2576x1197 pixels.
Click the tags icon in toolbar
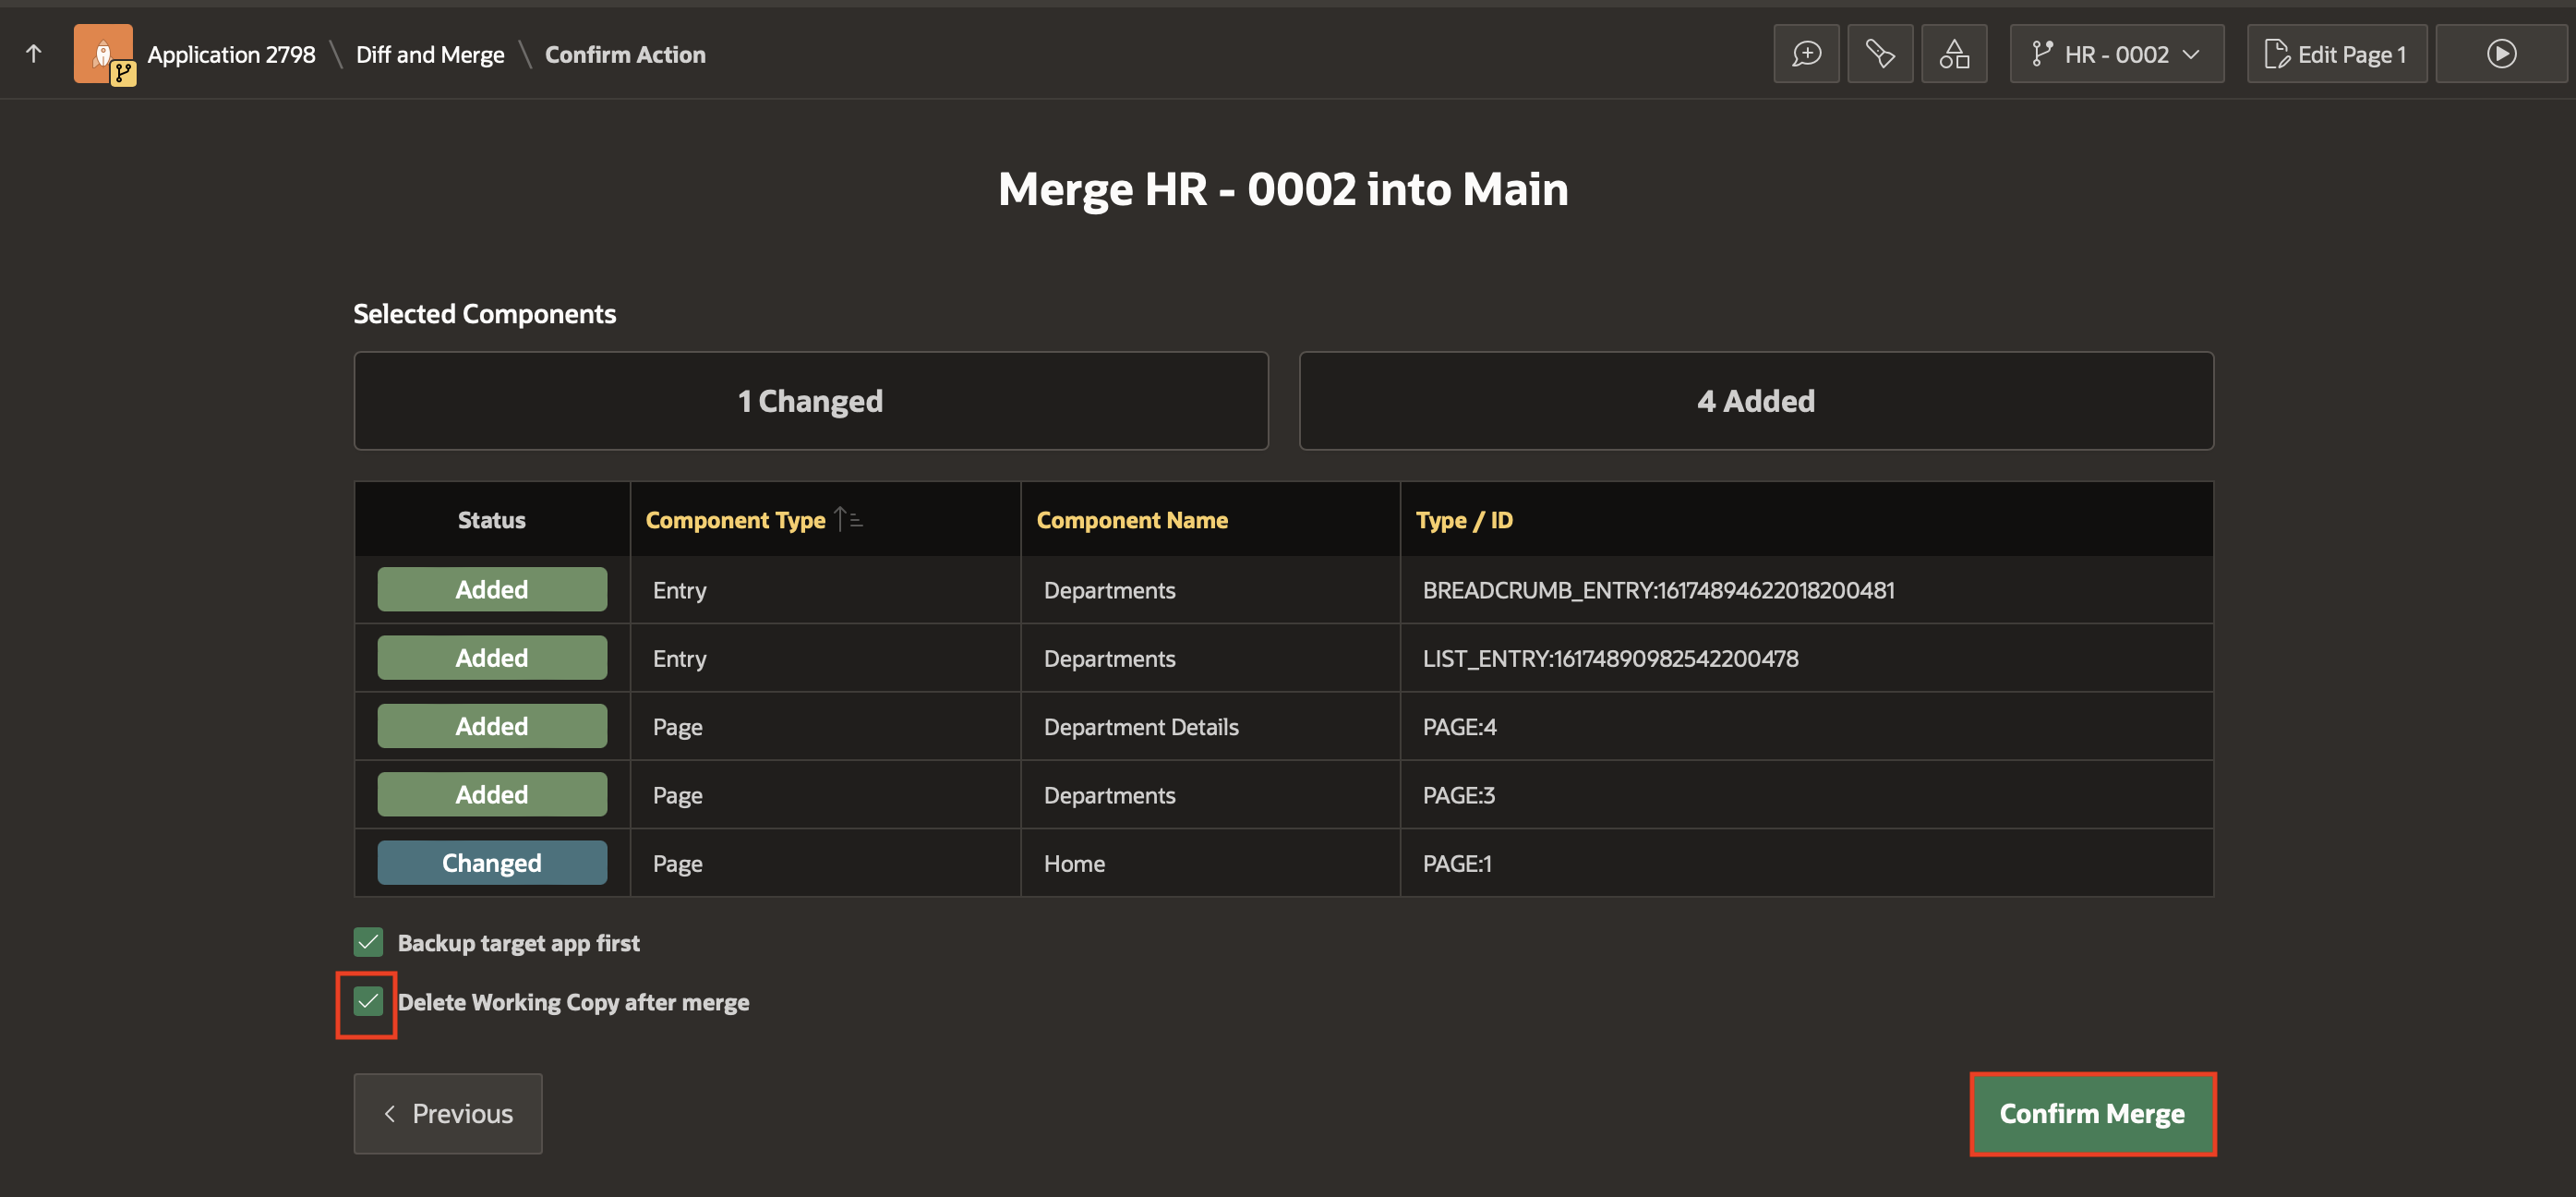tap(1879, 54)
